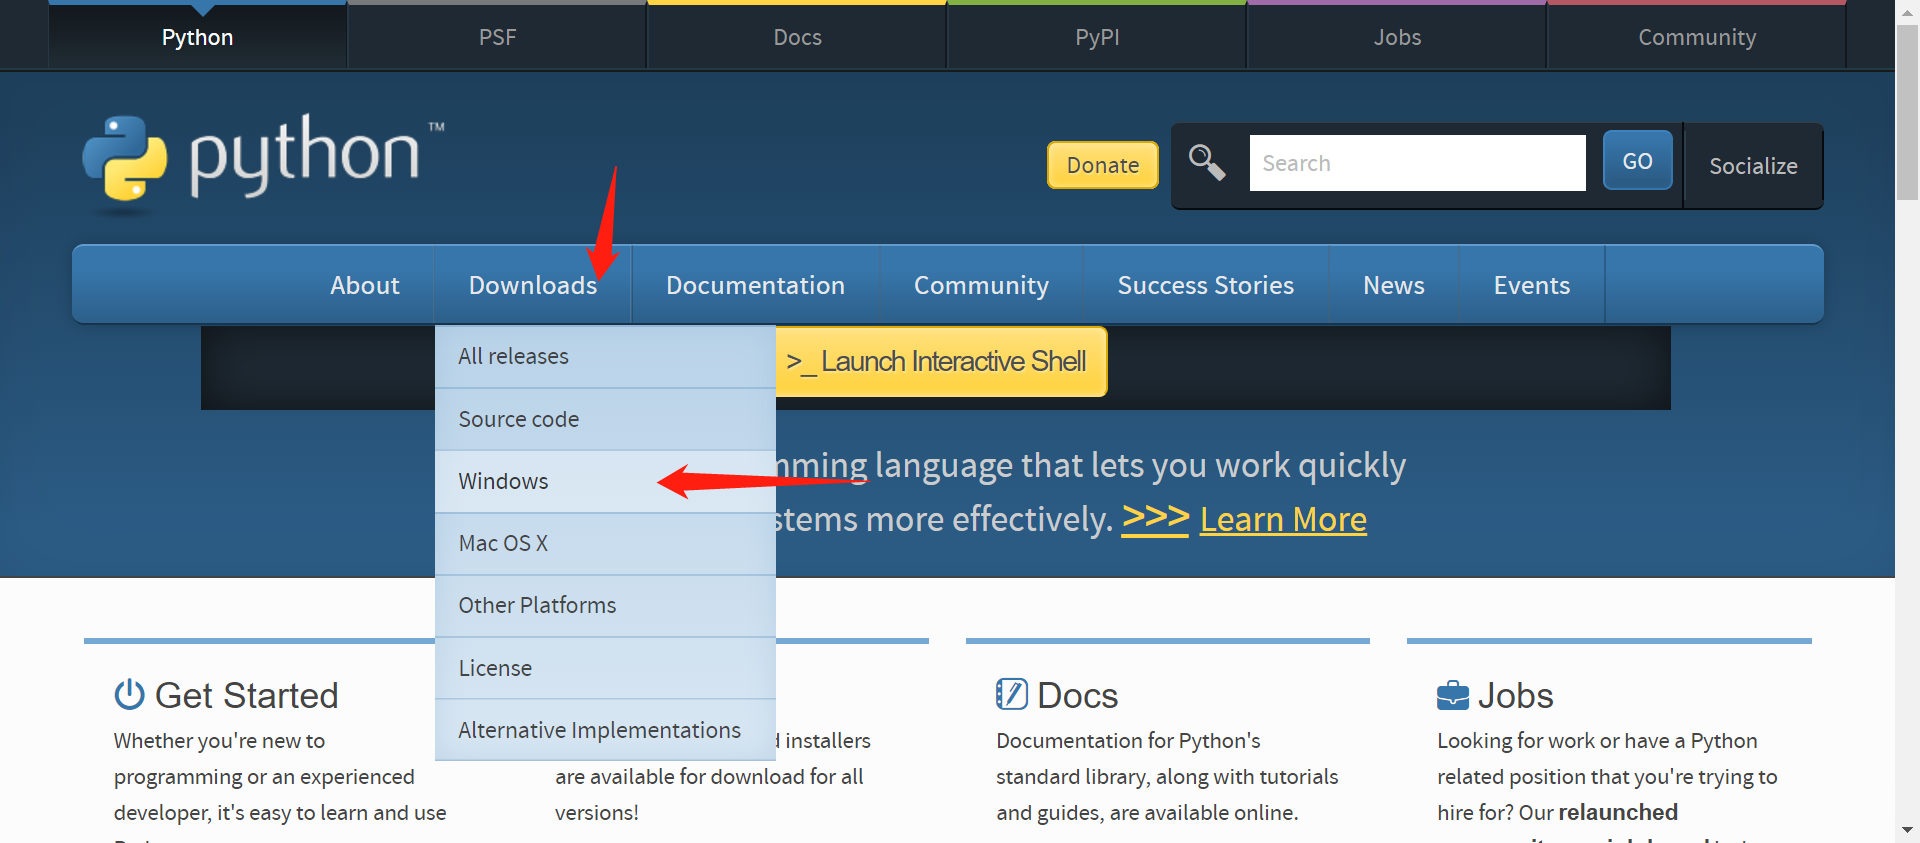1920x843 pixels.
Task: Open the Downloads navigation menu
Action: click(x=533, y=285)
